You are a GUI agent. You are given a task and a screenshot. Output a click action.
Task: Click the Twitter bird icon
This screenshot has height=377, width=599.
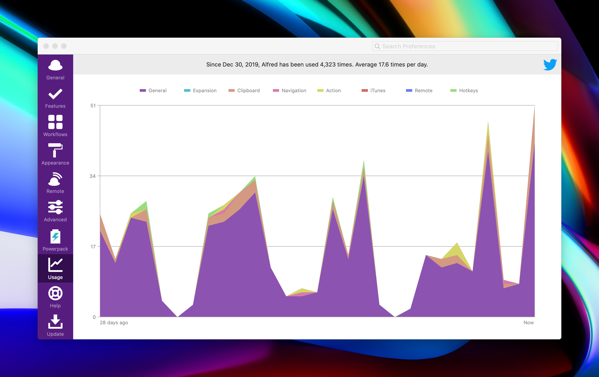click(550, 65)
